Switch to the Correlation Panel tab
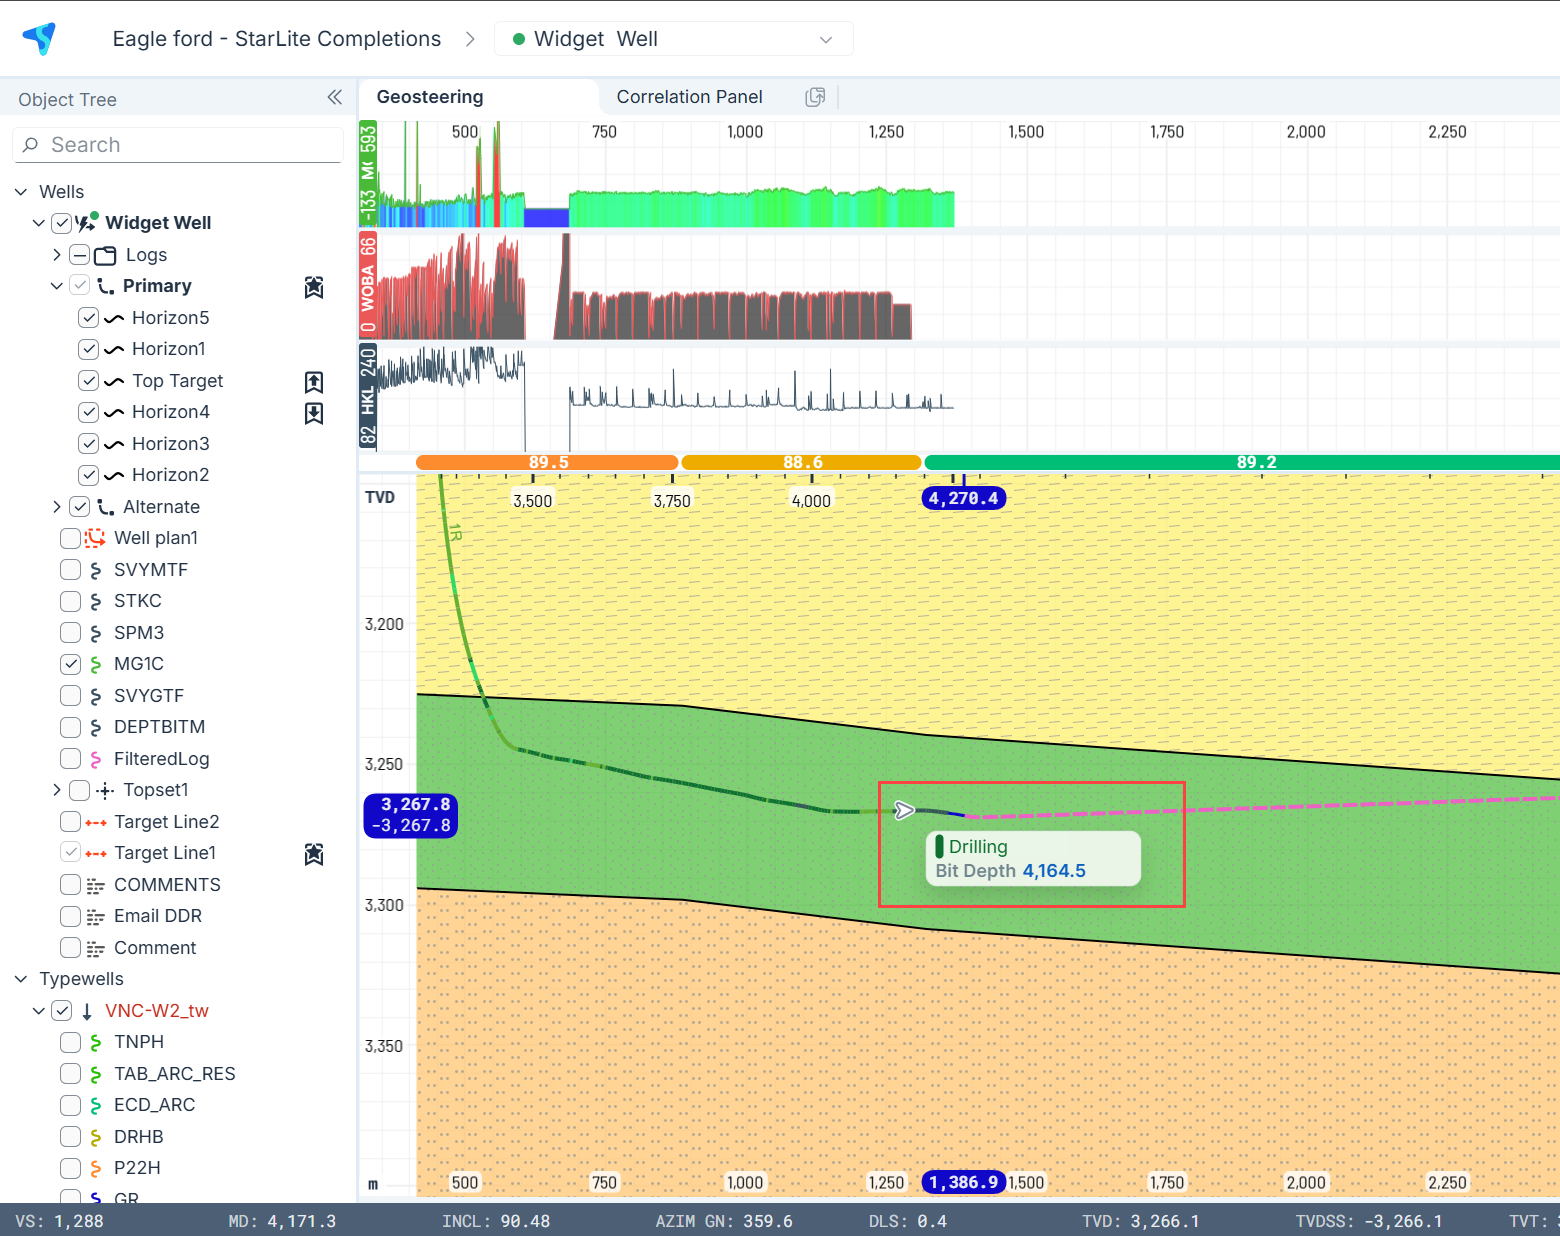 point(689,97)
